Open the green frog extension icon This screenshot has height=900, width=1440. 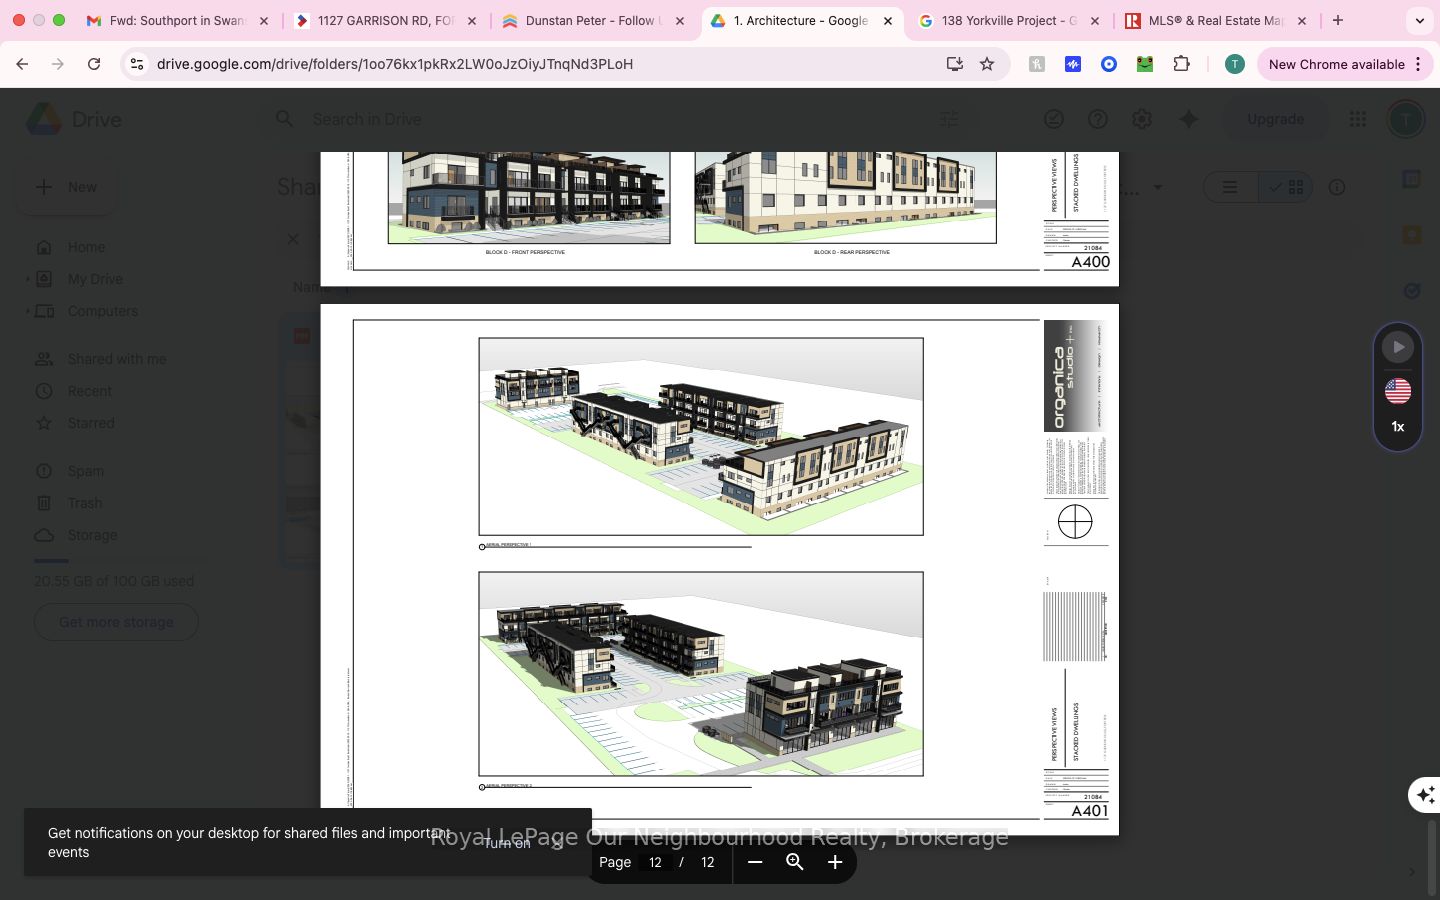(1145, 64)
